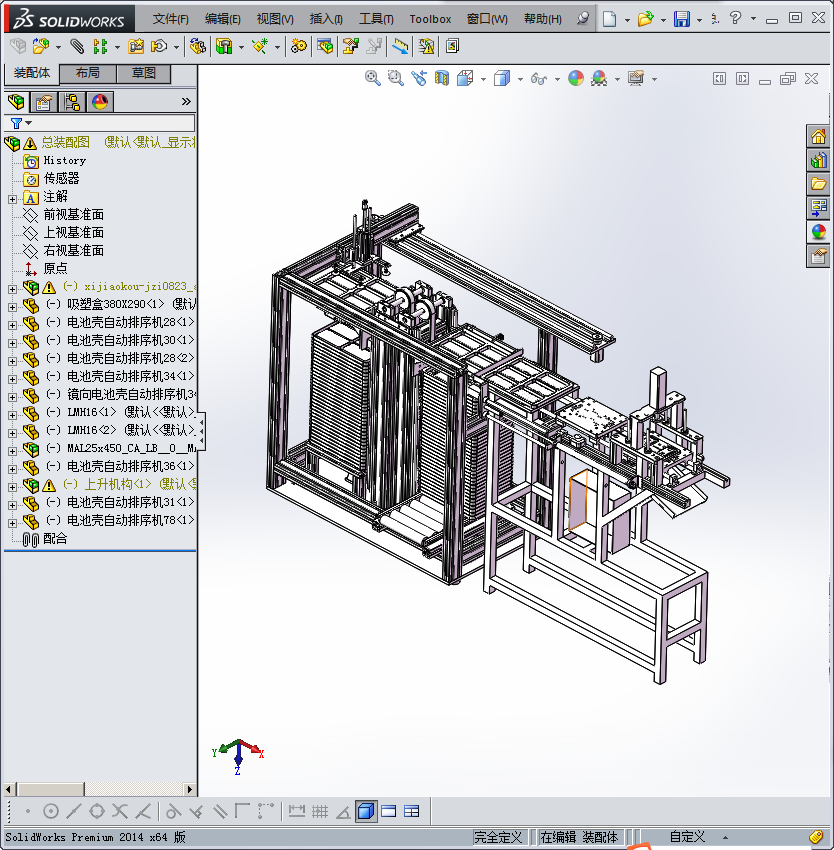Viewport: 834px width, 850px height.
Task: Expand the 注解 annotations tree node
Action: tap(12, 198)
